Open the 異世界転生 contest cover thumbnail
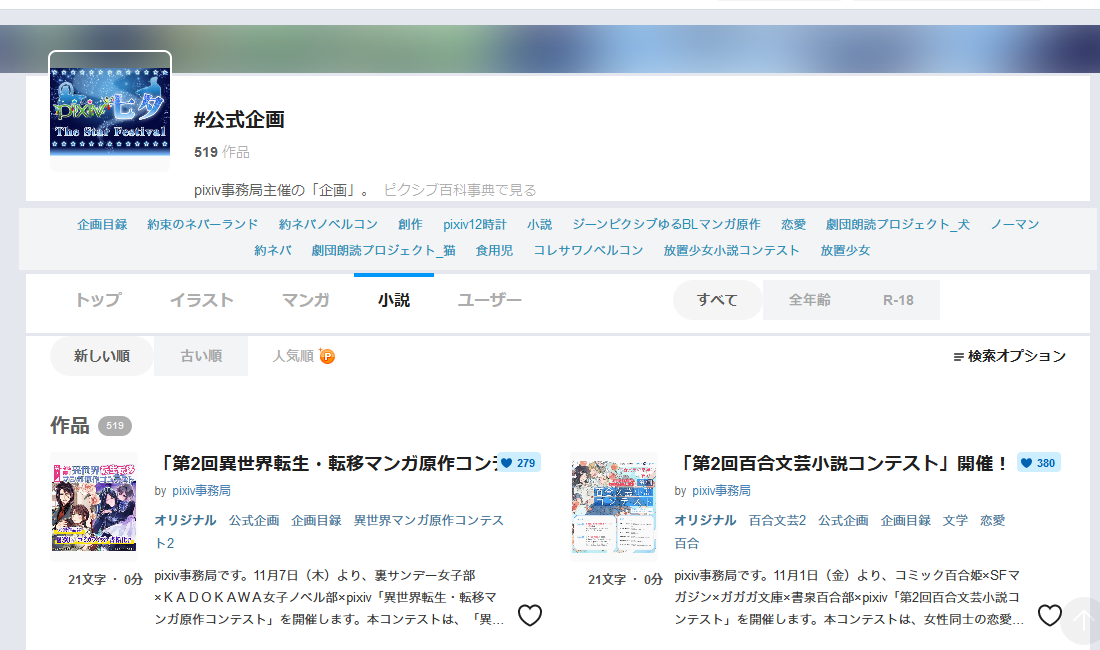 (95, 507)
